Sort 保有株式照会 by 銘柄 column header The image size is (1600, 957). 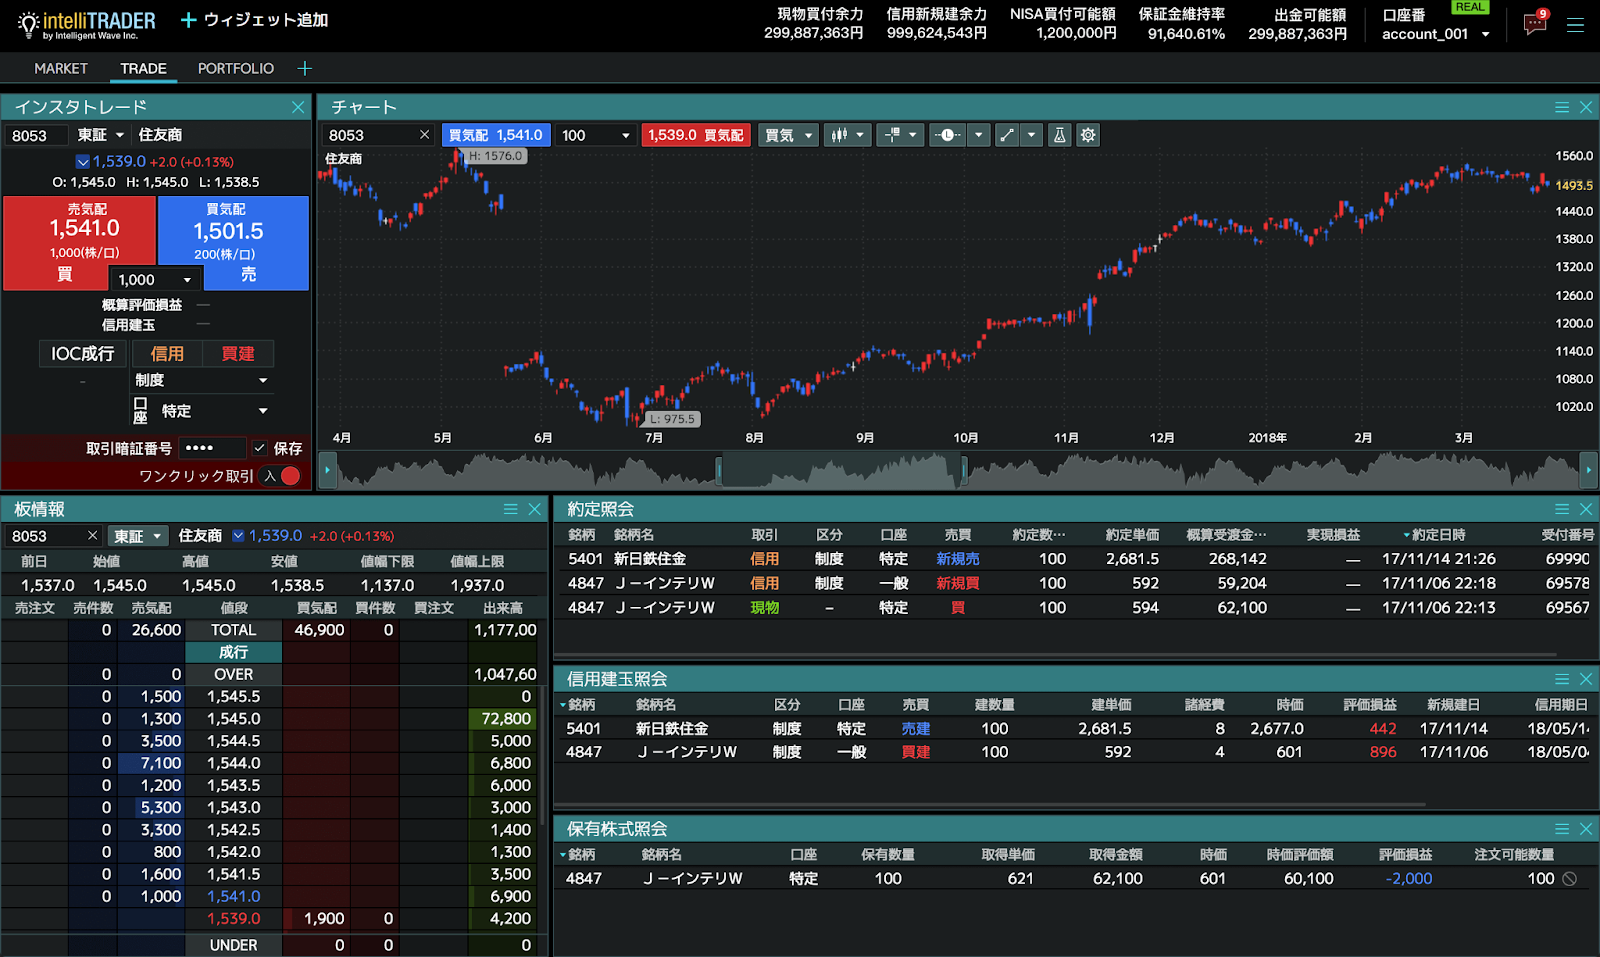578,855
